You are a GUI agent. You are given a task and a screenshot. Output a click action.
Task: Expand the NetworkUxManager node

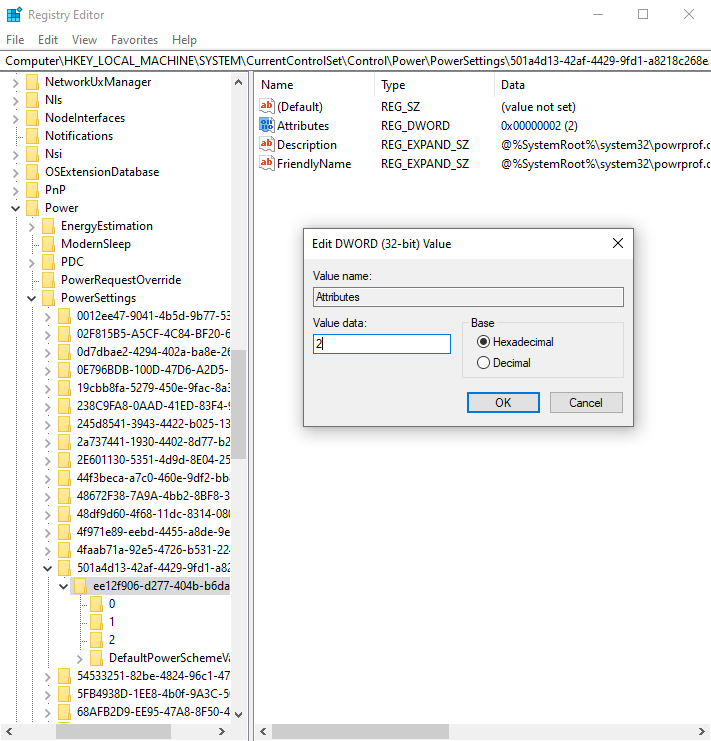click(x=16, y=83)
